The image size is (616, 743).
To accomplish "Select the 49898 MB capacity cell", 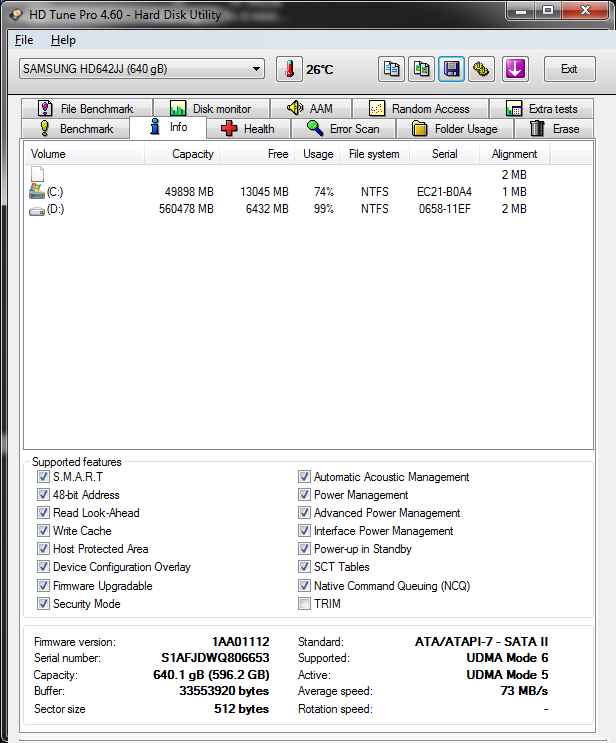I will [x=189, y=192].
